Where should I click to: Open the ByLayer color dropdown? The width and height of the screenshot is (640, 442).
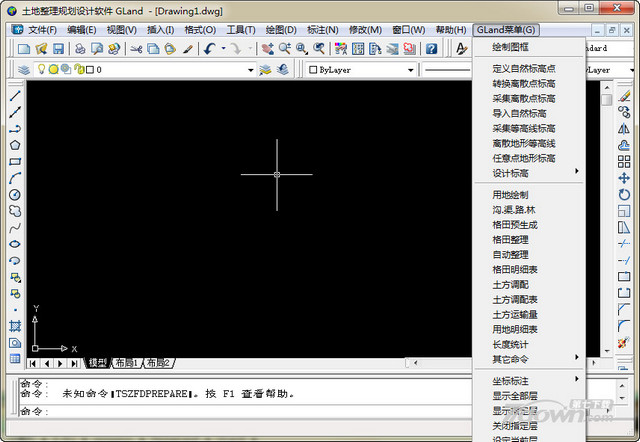[x=411, y=70]
